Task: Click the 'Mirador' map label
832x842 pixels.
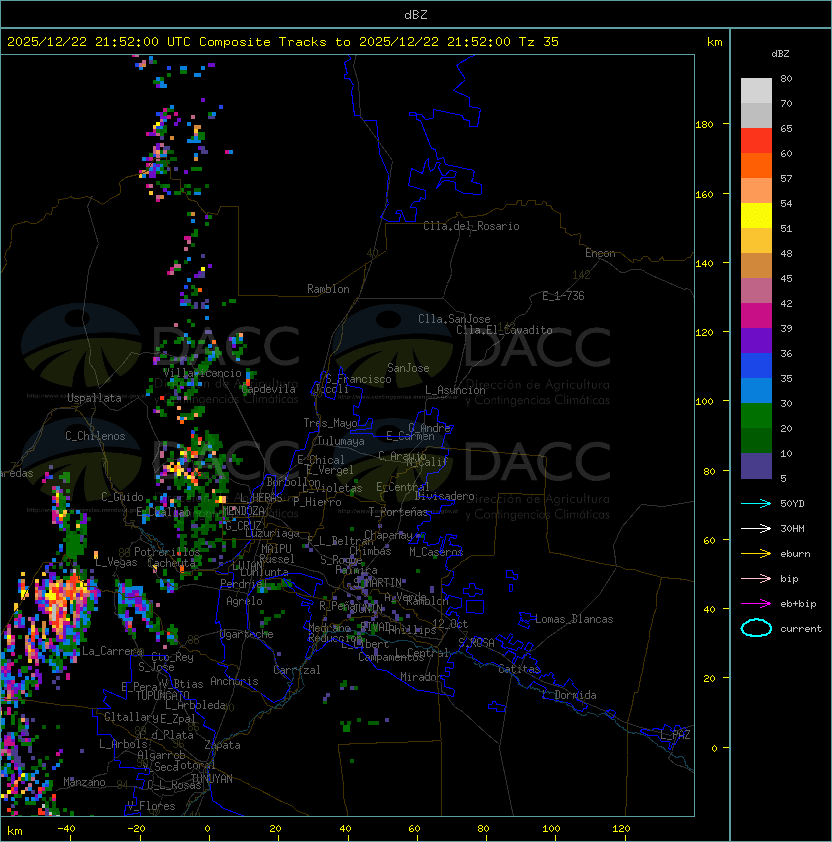Action: click(x=421, y=677)
